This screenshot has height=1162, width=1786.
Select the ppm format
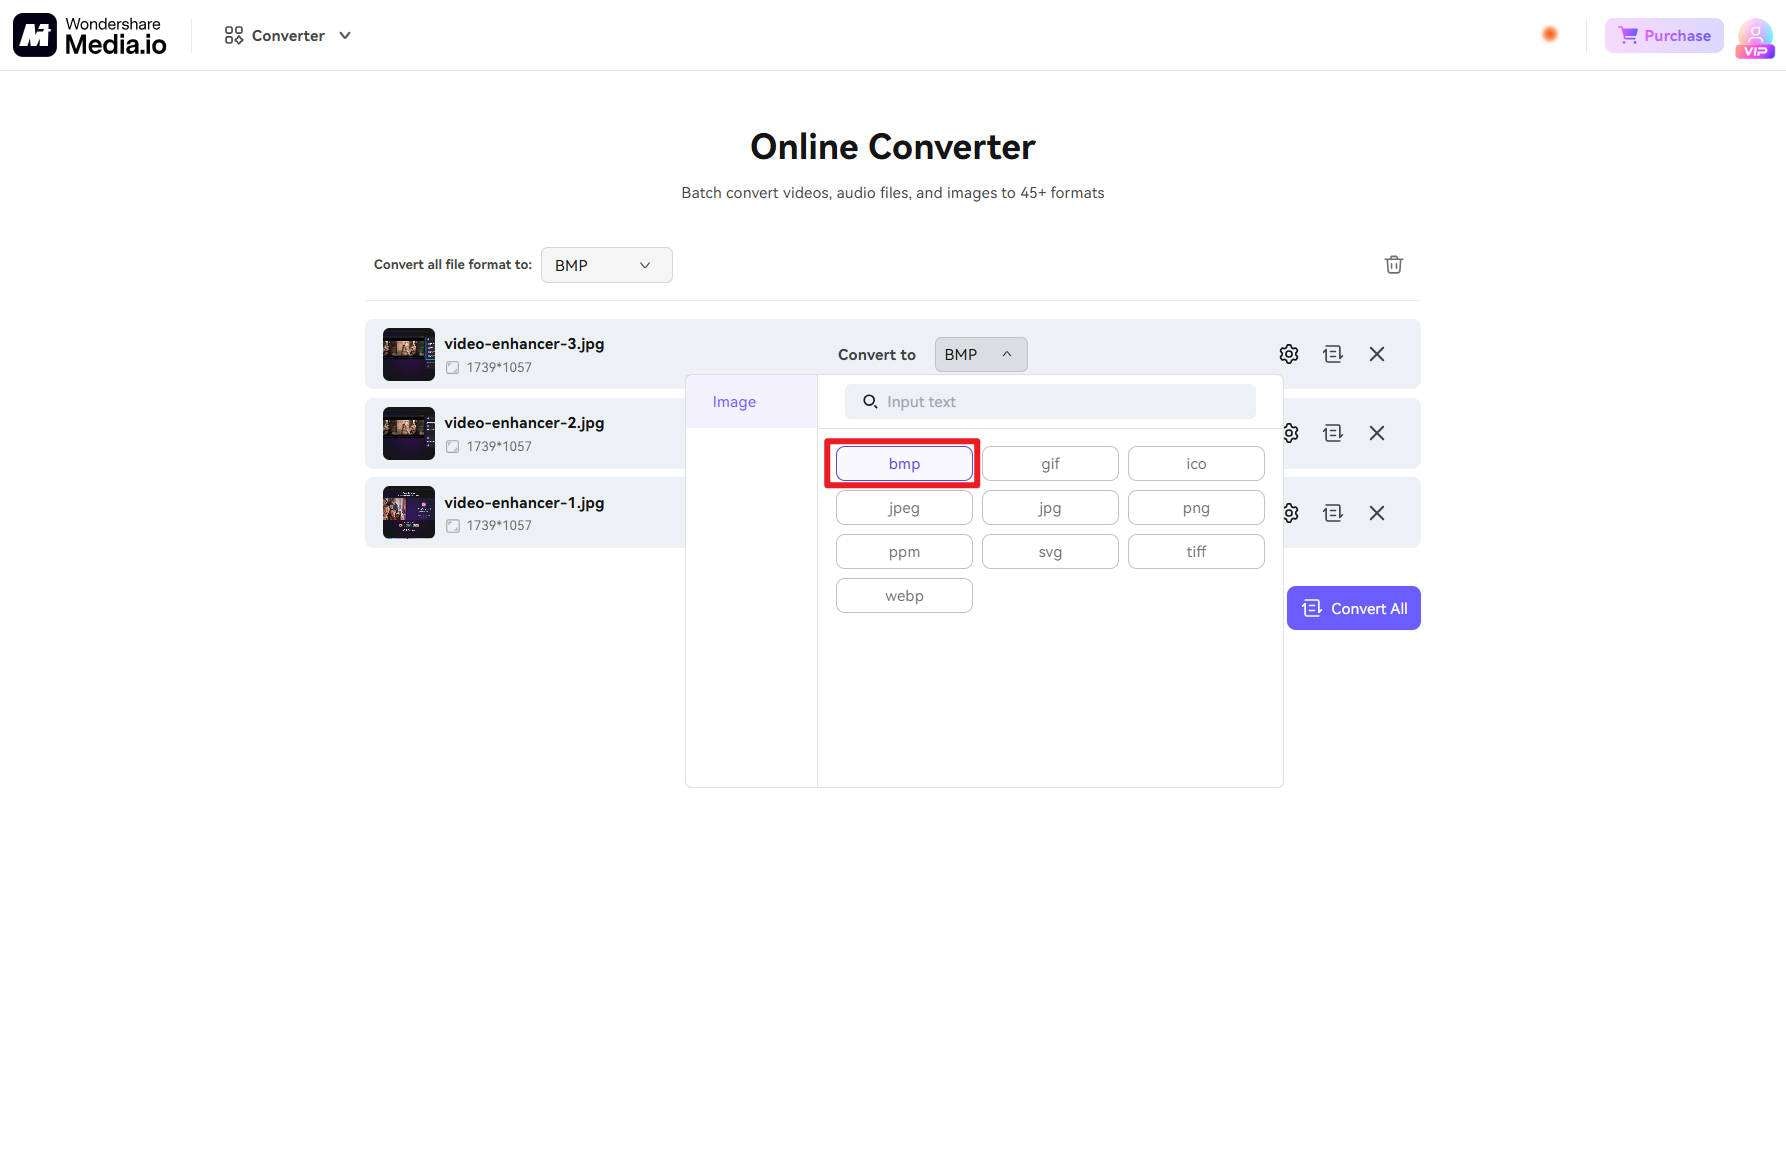[904, 552]
